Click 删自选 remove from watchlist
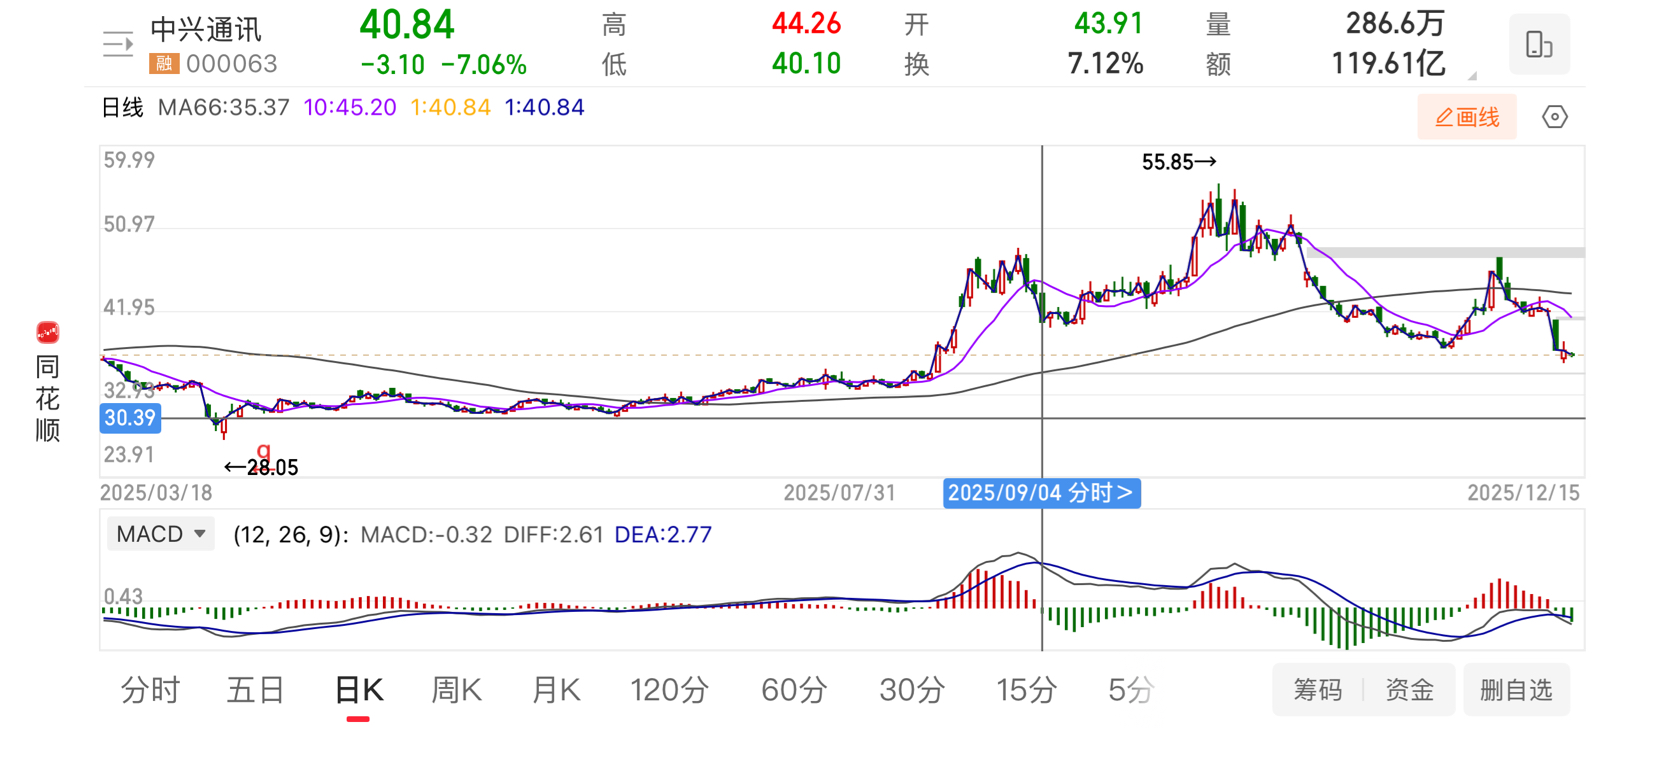Screen dimensions: 1670x768 [1517, 690]
